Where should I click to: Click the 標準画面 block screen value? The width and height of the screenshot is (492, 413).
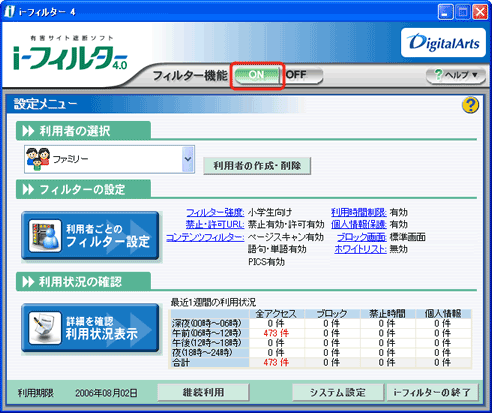[x=408, y=237]
